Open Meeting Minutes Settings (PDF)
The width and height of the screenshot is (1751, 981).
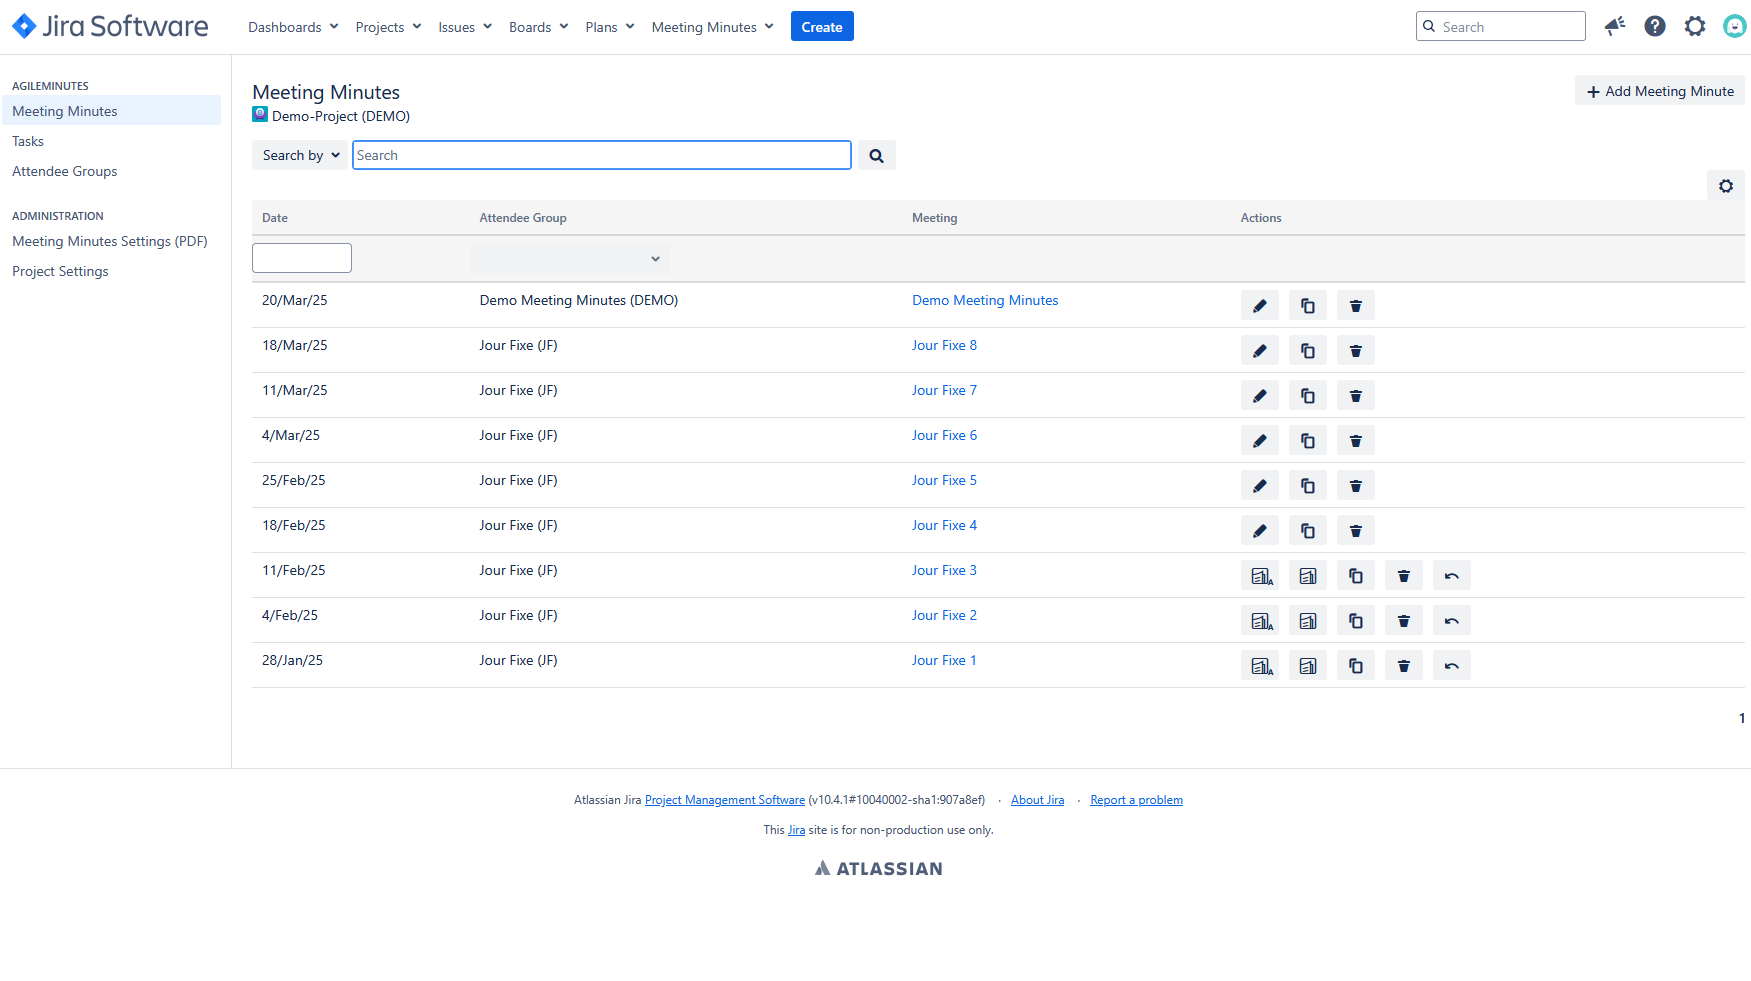coord(110,241)
